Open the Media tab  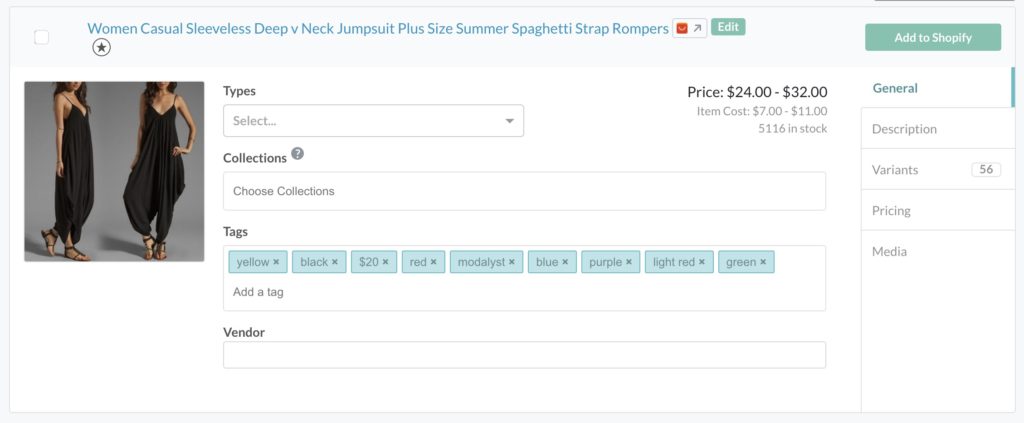(889, 251)
